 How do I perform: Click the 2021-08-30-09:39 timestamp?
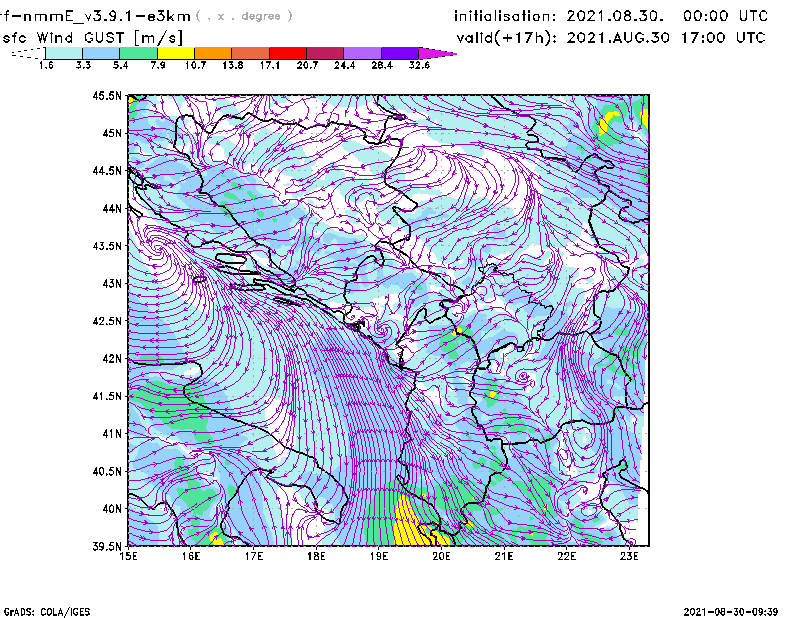point(731,612)
